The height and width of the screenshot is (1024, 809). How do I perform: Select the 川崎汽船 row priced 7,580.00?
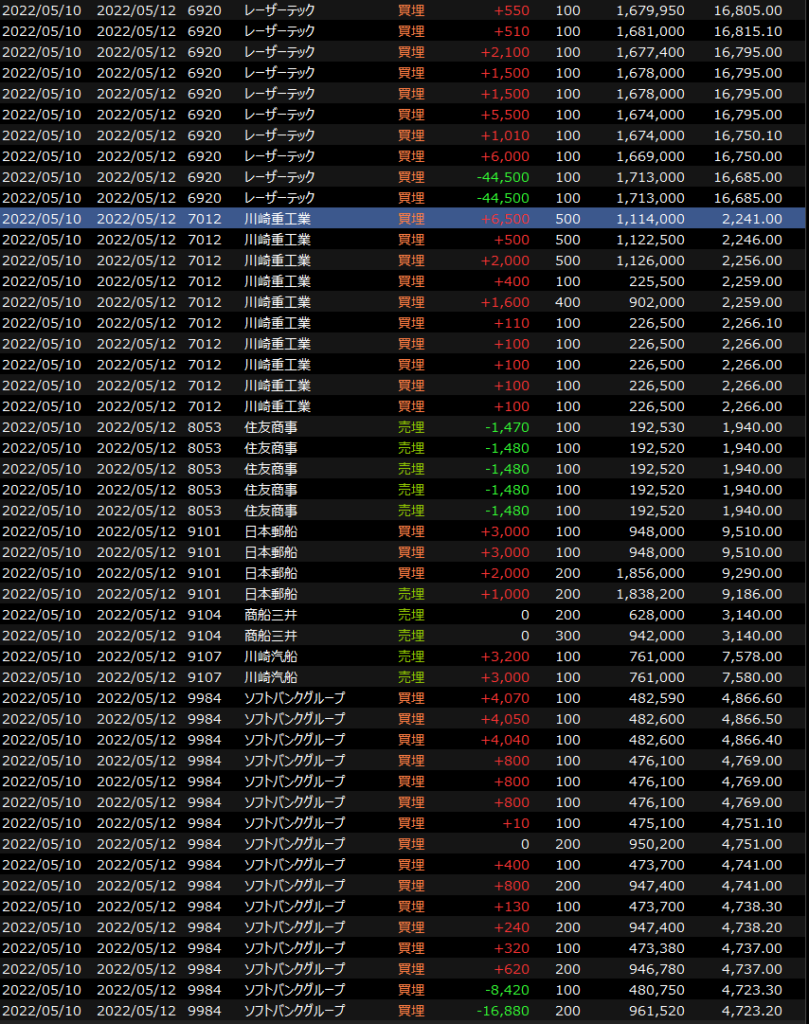click(400, 678)
